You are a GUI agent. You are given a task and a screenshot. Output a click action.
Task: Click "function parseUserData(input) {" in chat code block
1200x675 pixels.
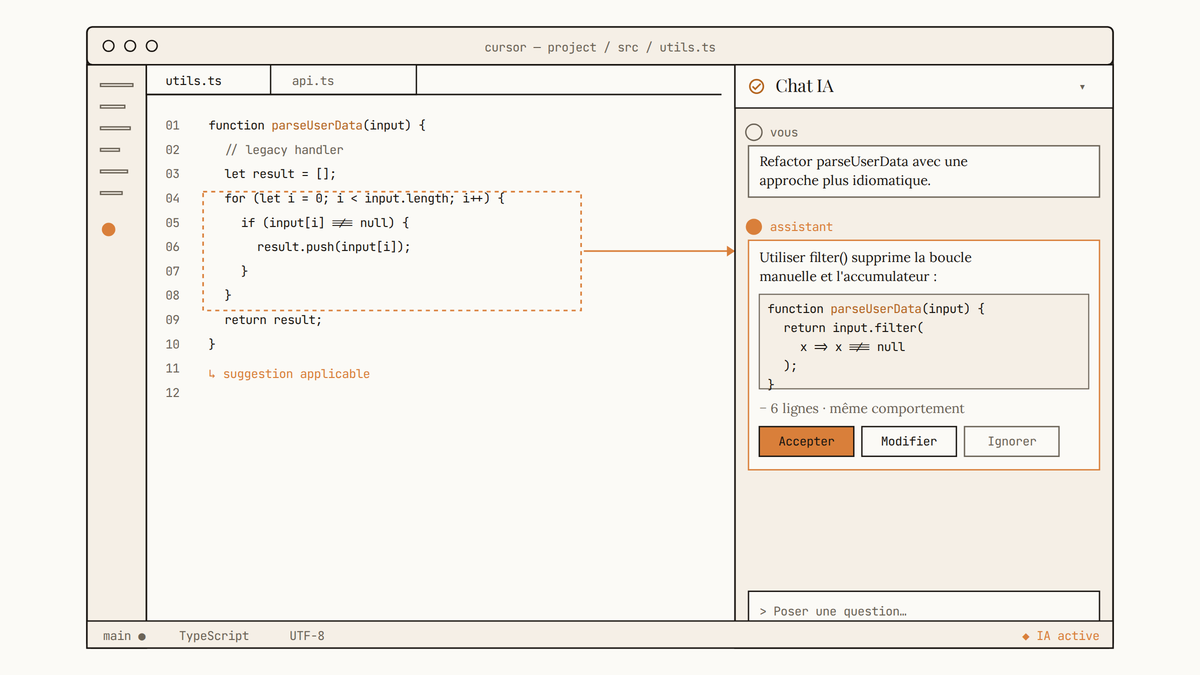876,309
